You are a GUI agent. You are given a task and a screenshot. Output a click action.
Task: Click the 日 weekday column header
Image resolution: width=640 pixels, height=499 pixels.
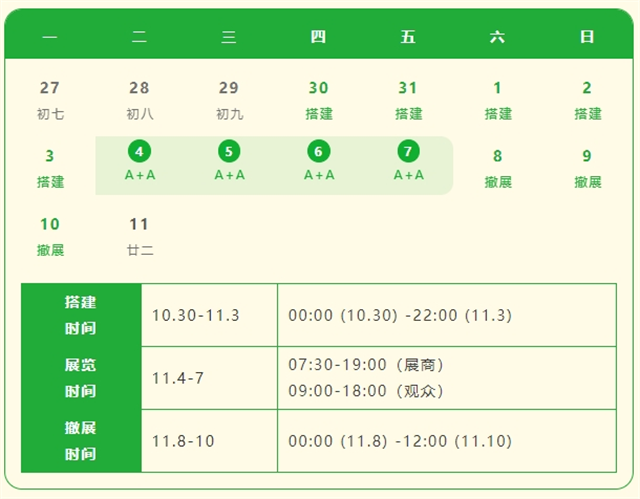pyautogui.click(x=587, y=37)
